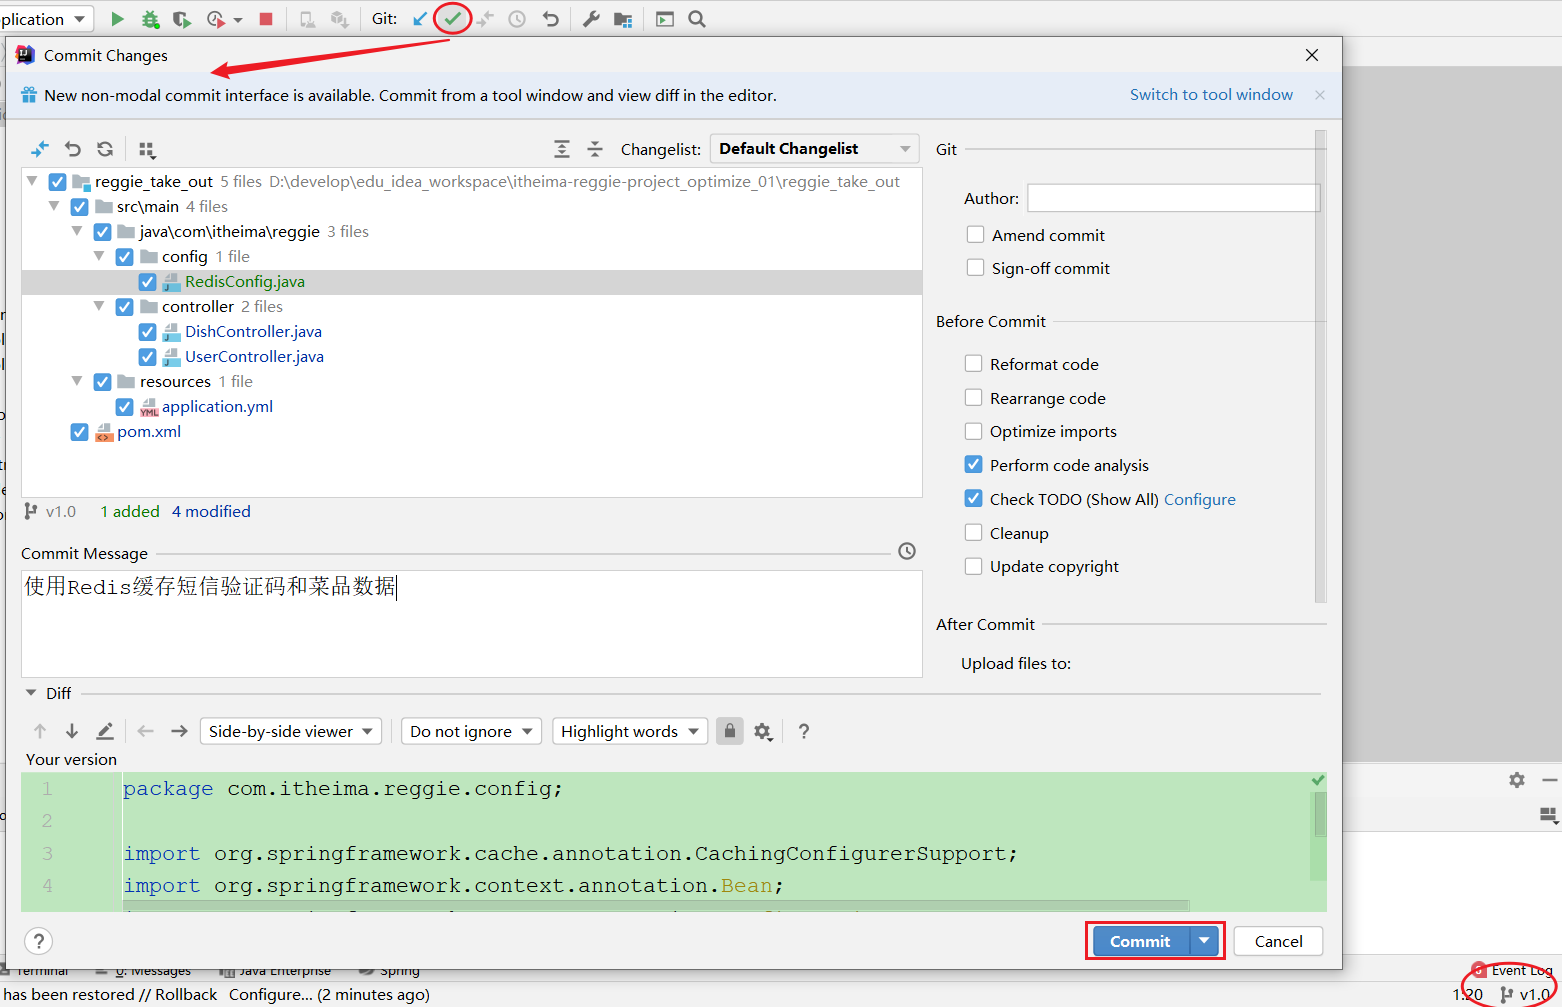1562x1007 pixels.
Task: Open the Side-by-side viewer dropdown
Action: coord(290,732)
